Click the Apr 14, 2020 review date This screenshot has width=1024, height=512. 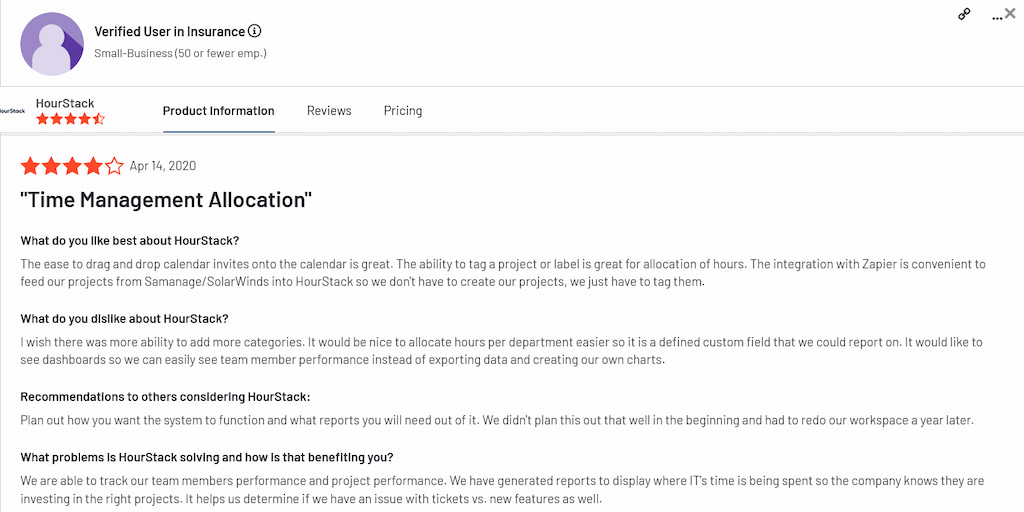coord(163,166)
